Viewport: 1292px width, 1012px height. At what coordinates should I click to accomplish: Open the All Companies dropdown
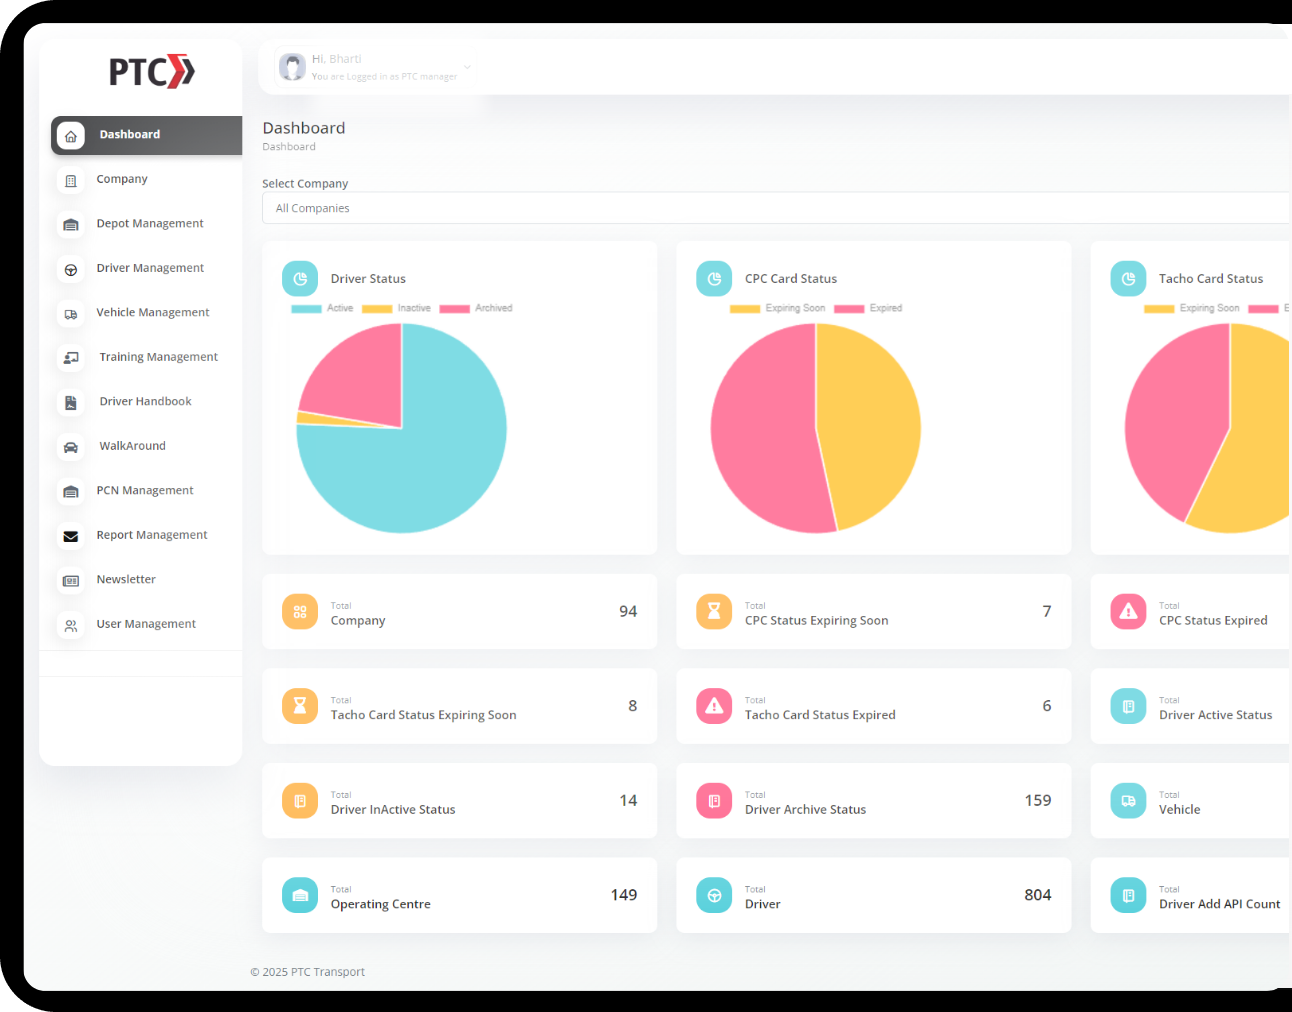click(775, 208)
